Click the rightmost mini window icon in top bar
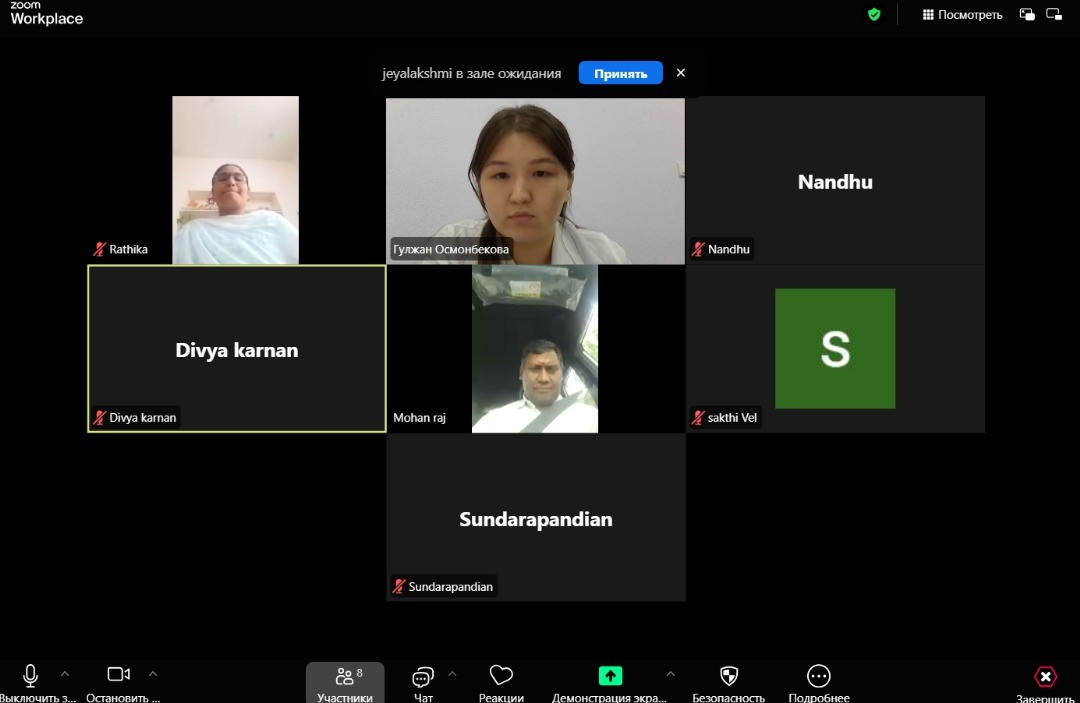Screen dimensions: 1080x703 pyautogui.click(x=1054, y=14)
